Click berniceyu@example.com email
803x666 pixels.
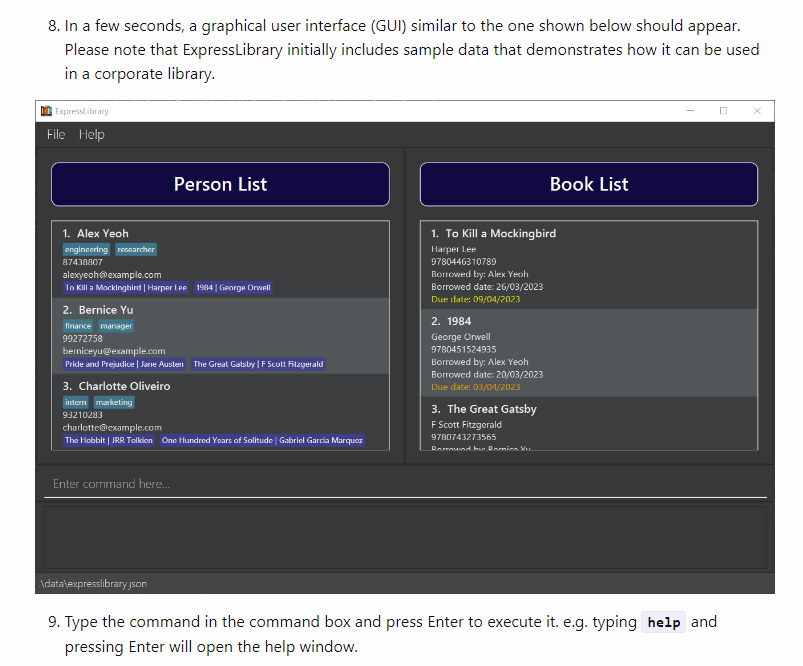click(x=114, y=351)
